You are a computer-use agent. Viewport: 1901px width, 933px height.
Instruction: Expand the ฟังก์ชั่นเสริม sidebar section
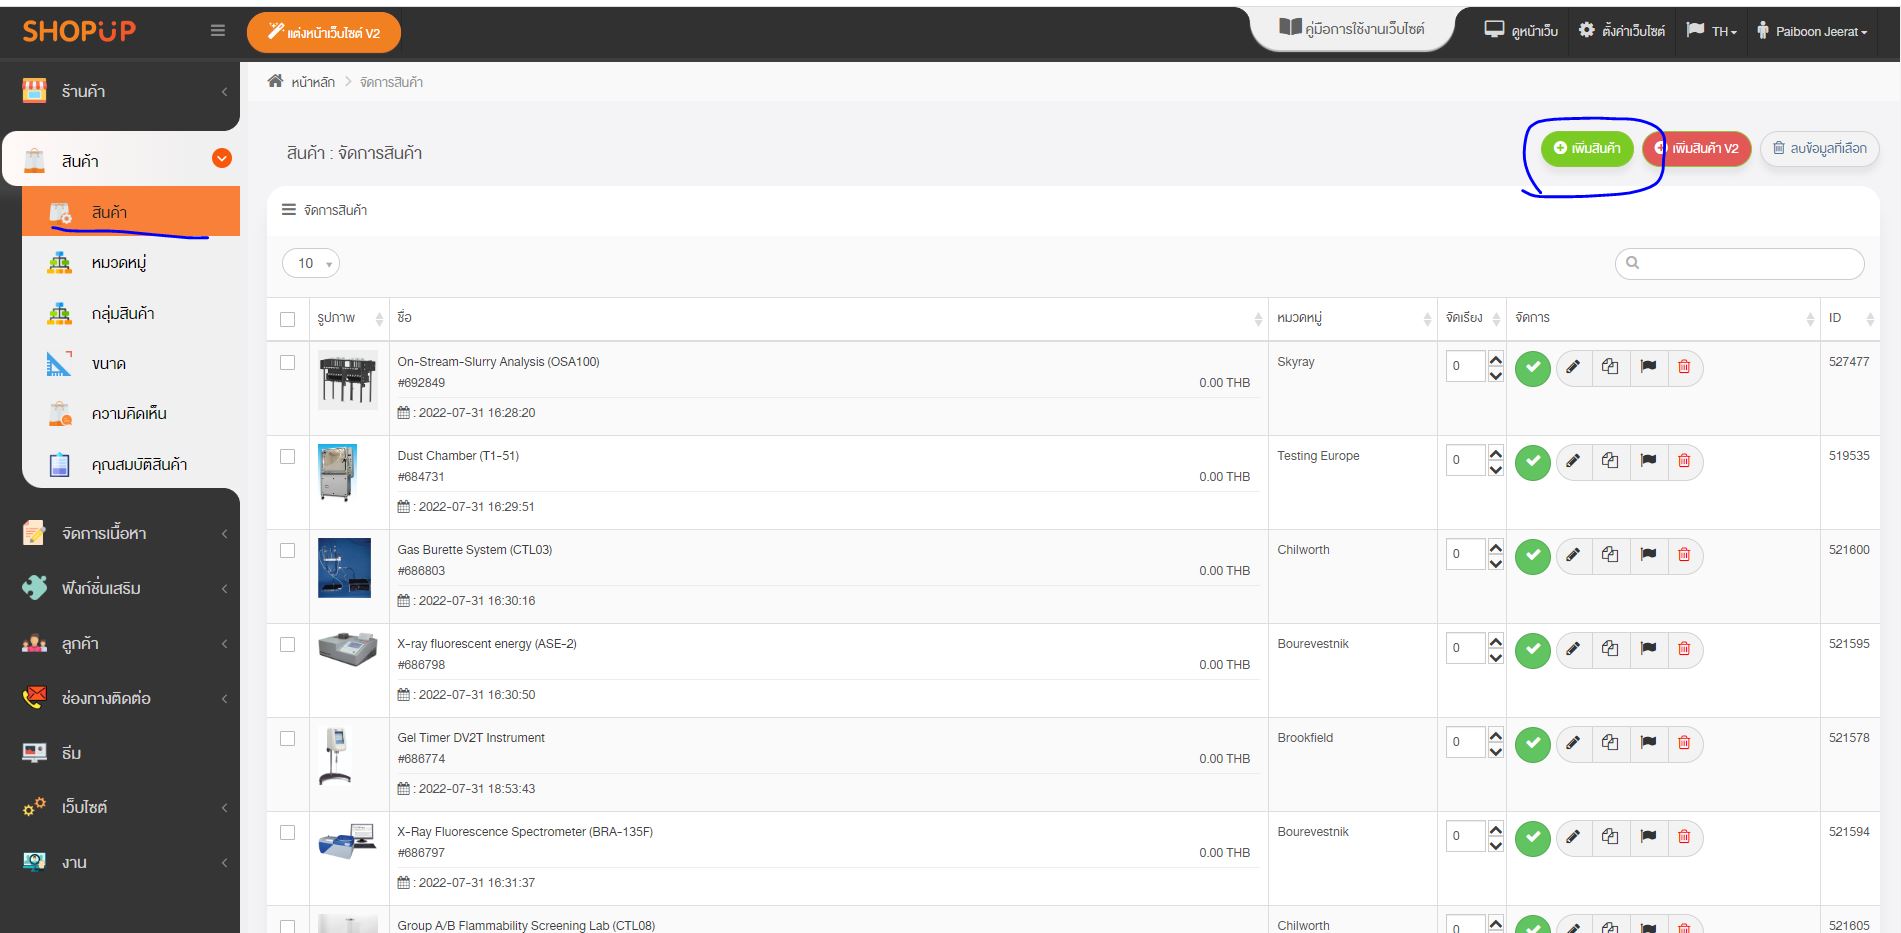tap(120, 588)
